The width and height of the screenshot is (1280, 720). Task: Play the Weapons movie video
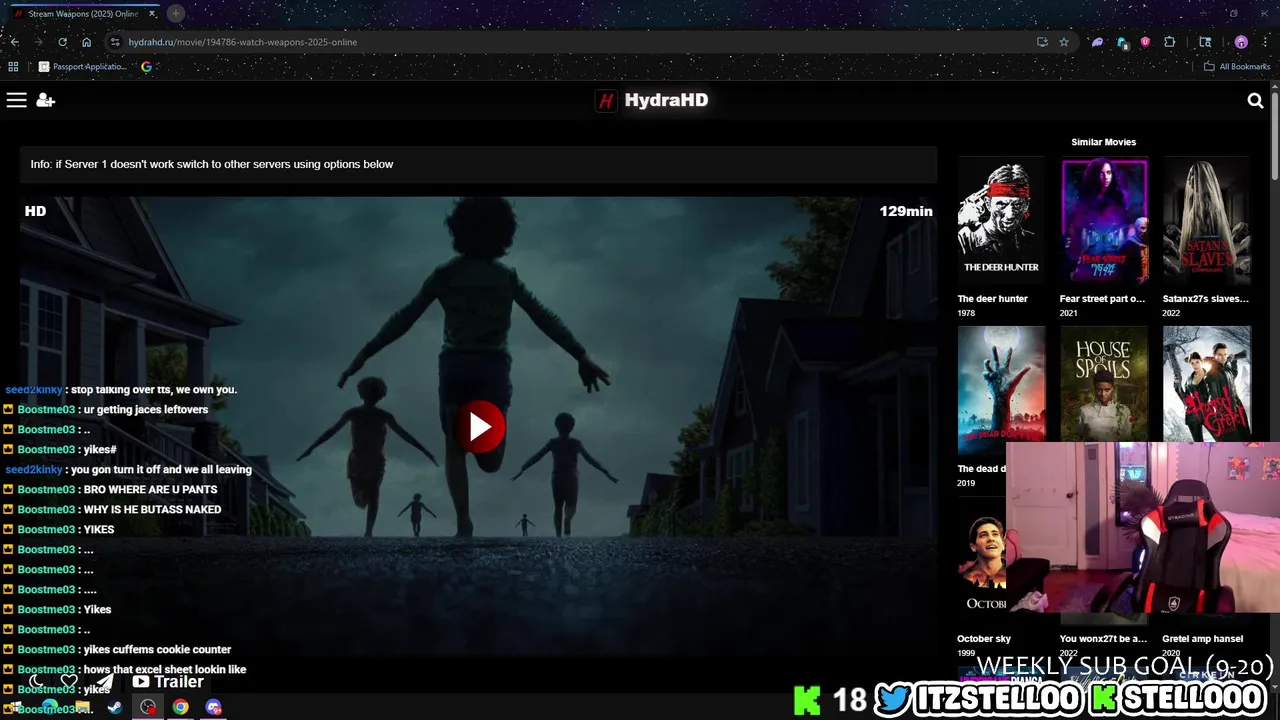[x=480, y=427]
